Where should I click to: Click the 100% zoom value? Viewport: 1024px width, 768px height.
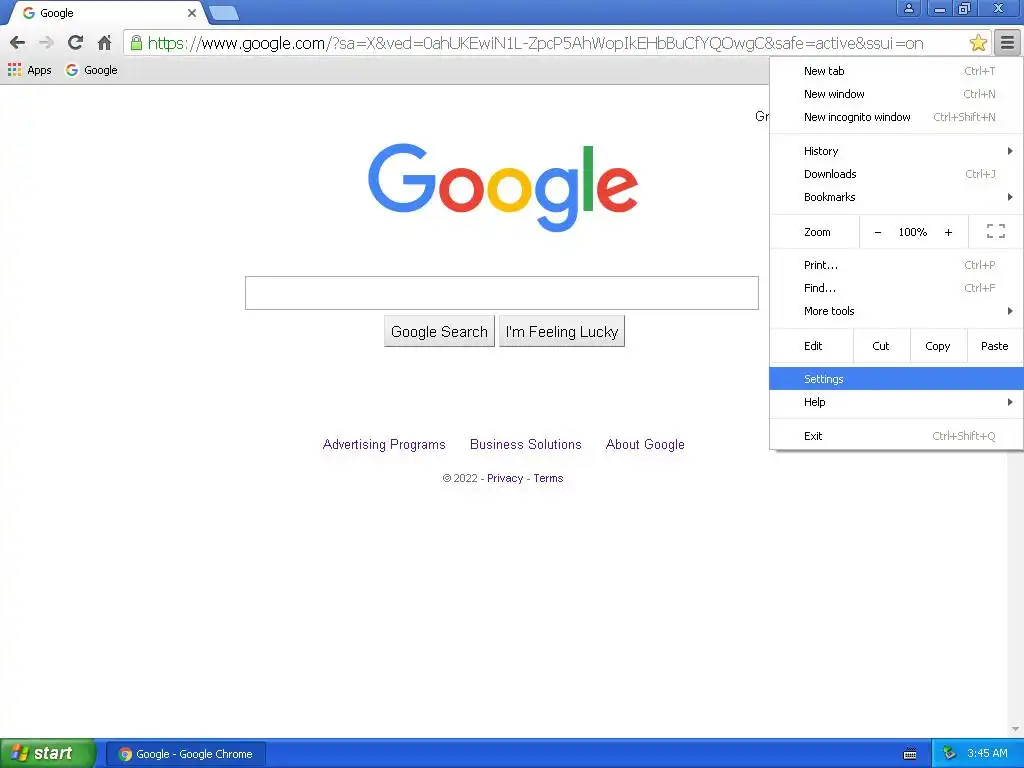coord(912,232)
